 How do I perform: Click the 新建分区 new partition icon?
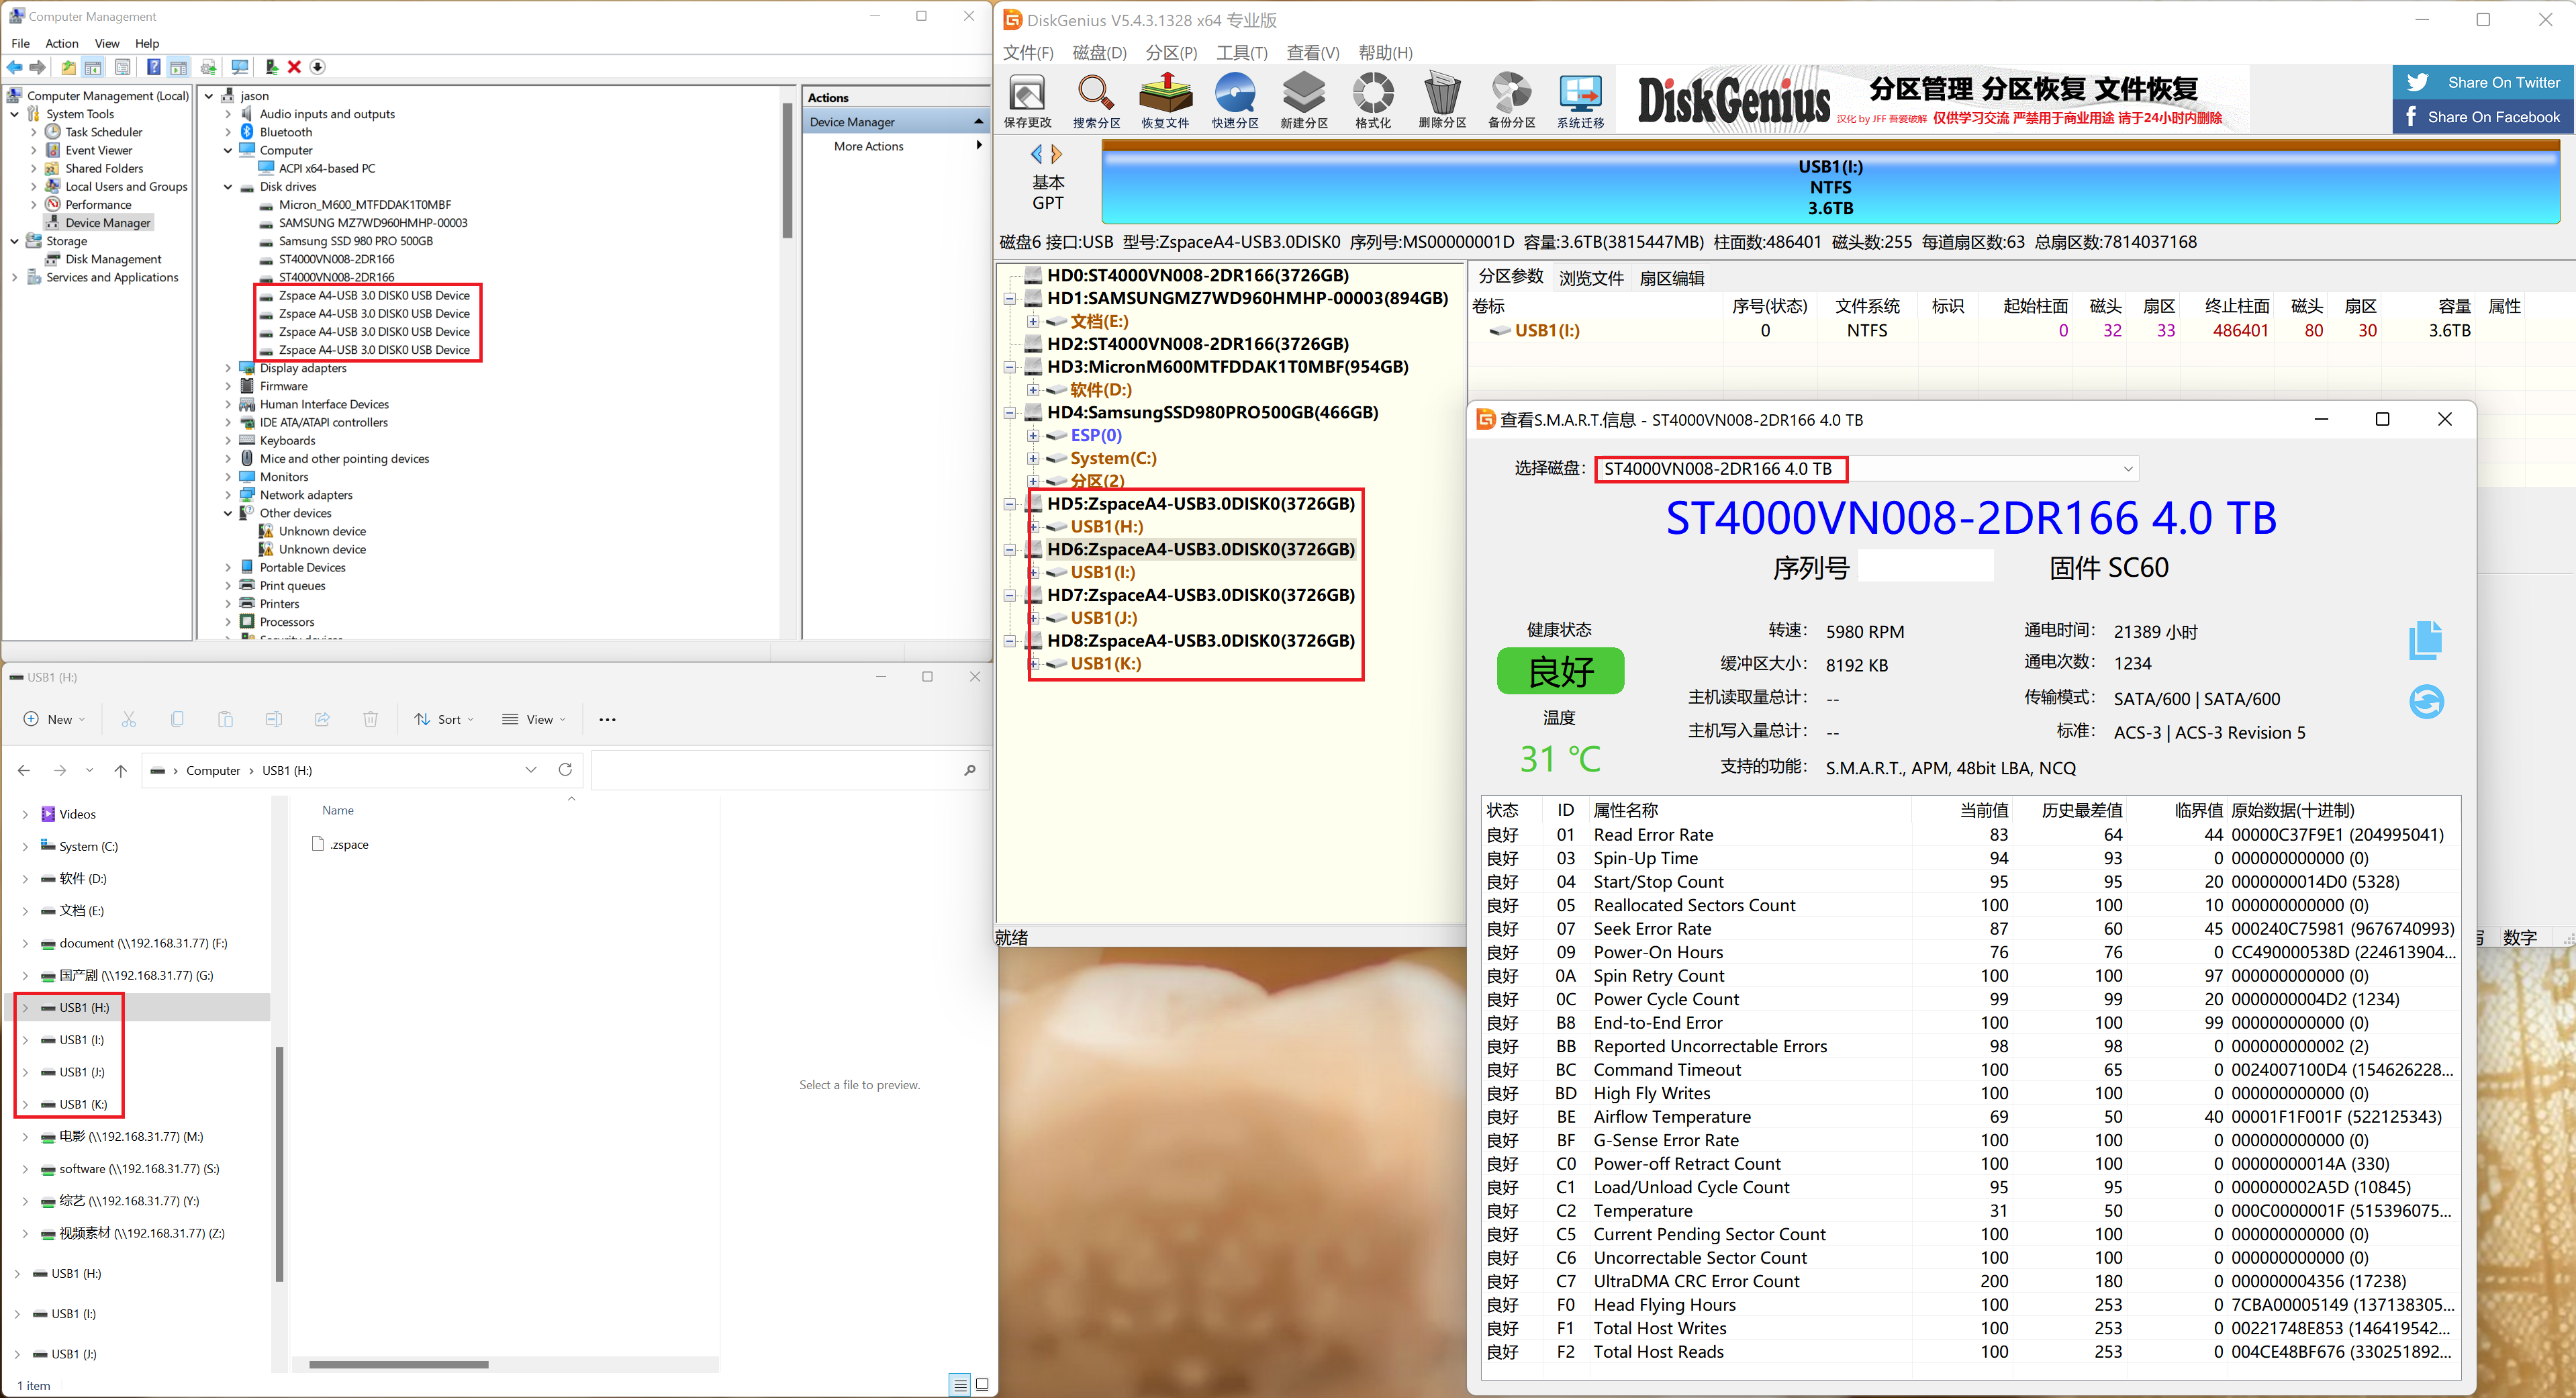[1304, 101]
